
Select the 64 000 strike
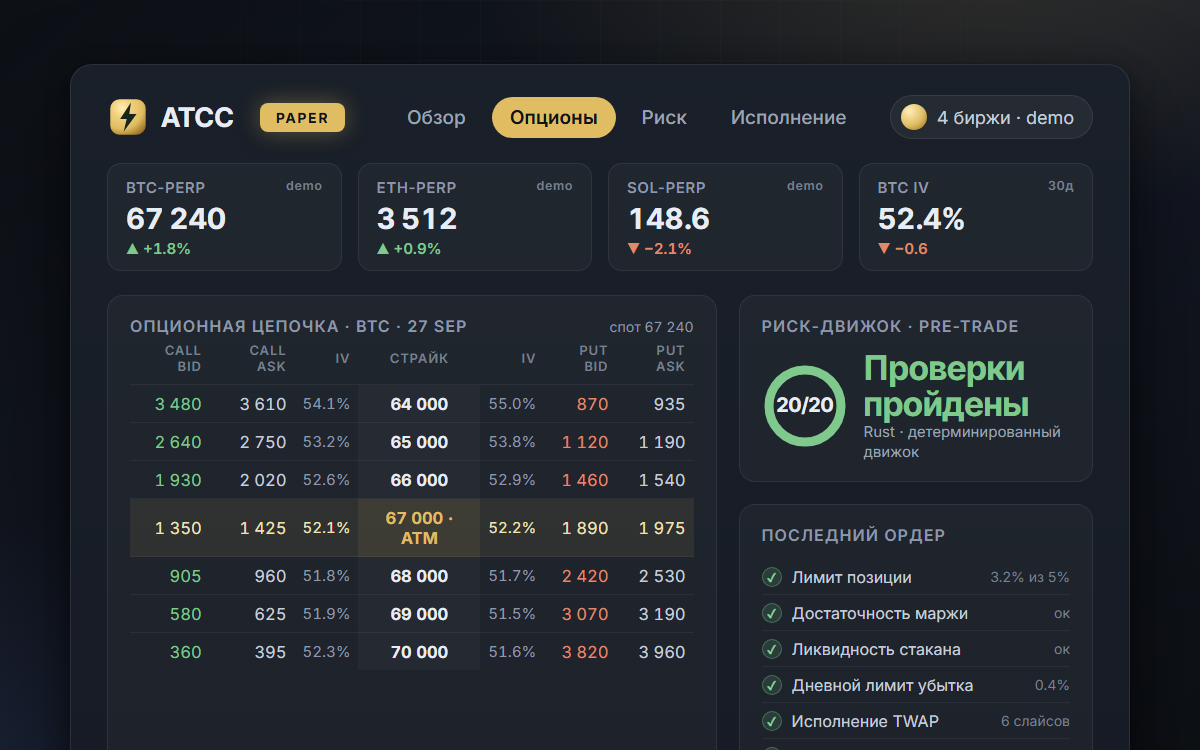419,404
